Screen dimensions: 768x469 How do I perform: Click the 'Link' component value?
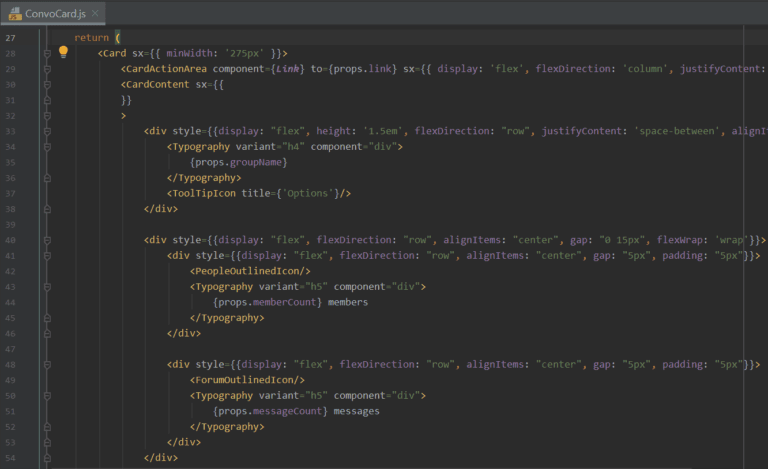pyautogui.click(x=288, y=69)
